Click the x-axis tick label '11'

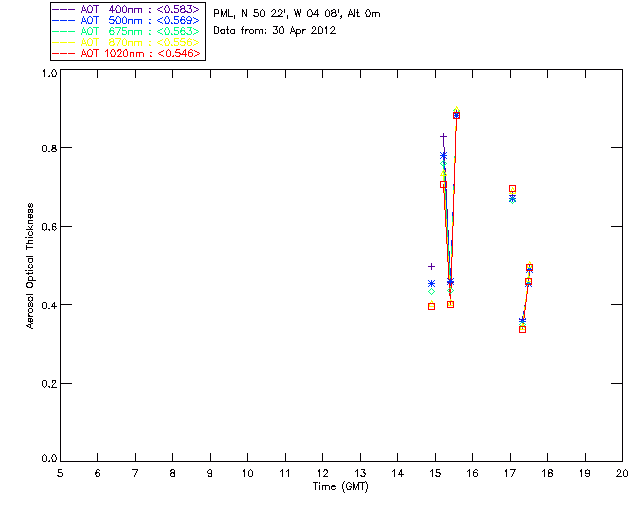click(x=285, y=473)
